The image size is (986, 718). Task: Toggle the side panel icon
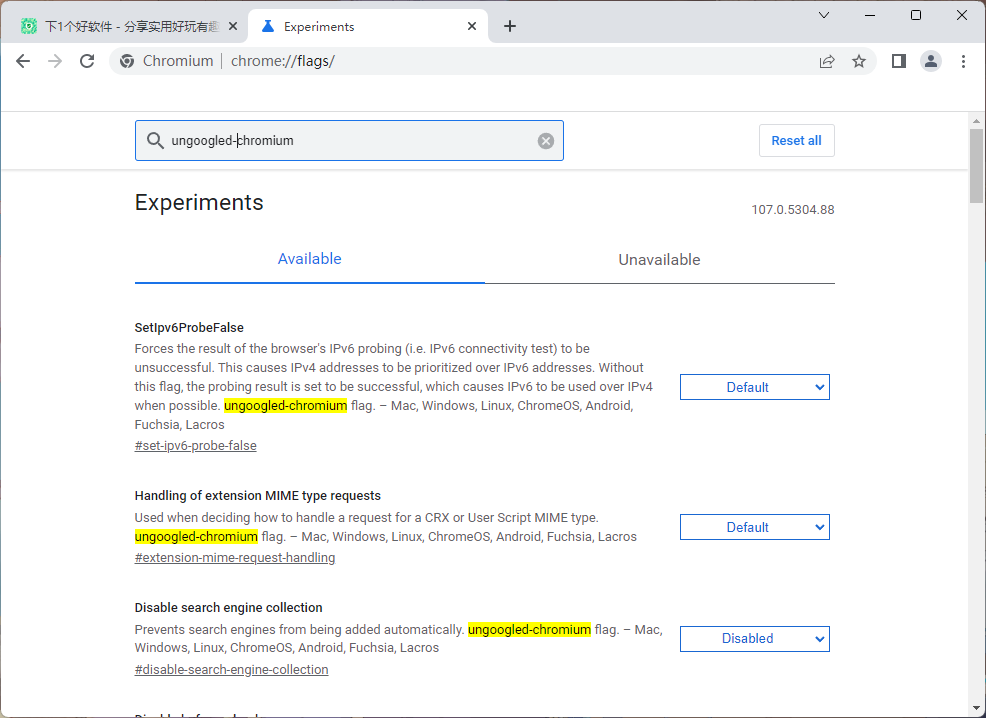898,61
